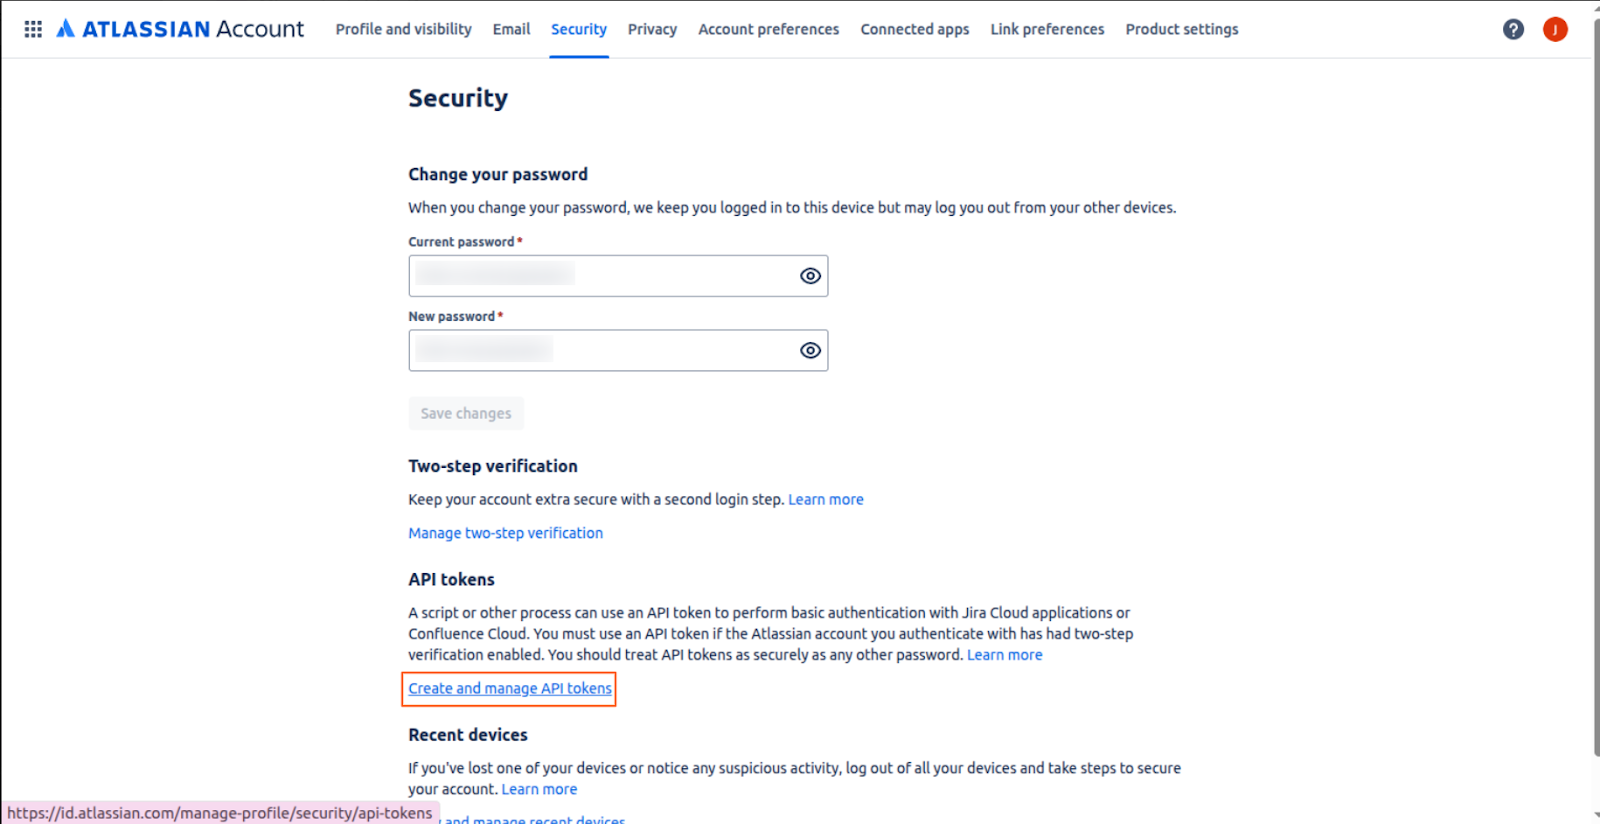Show current password with eye icon

810,276
